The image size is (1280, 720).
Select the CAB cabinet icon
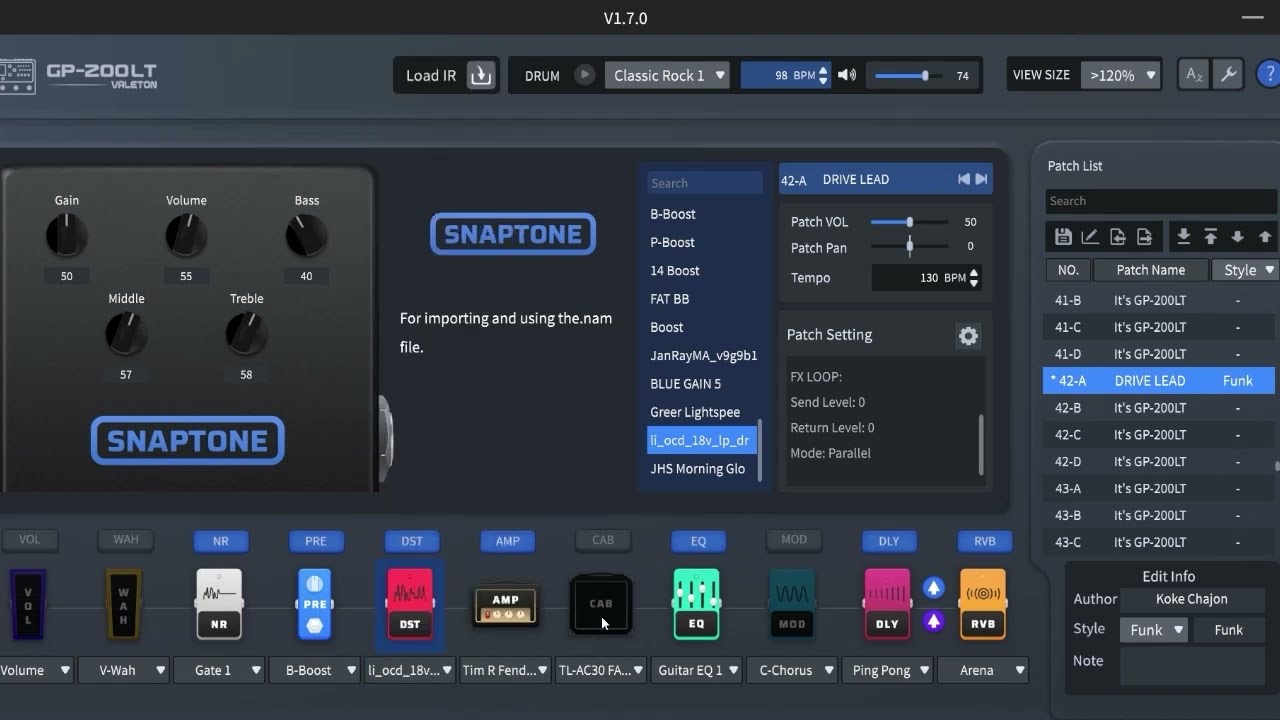601,604
